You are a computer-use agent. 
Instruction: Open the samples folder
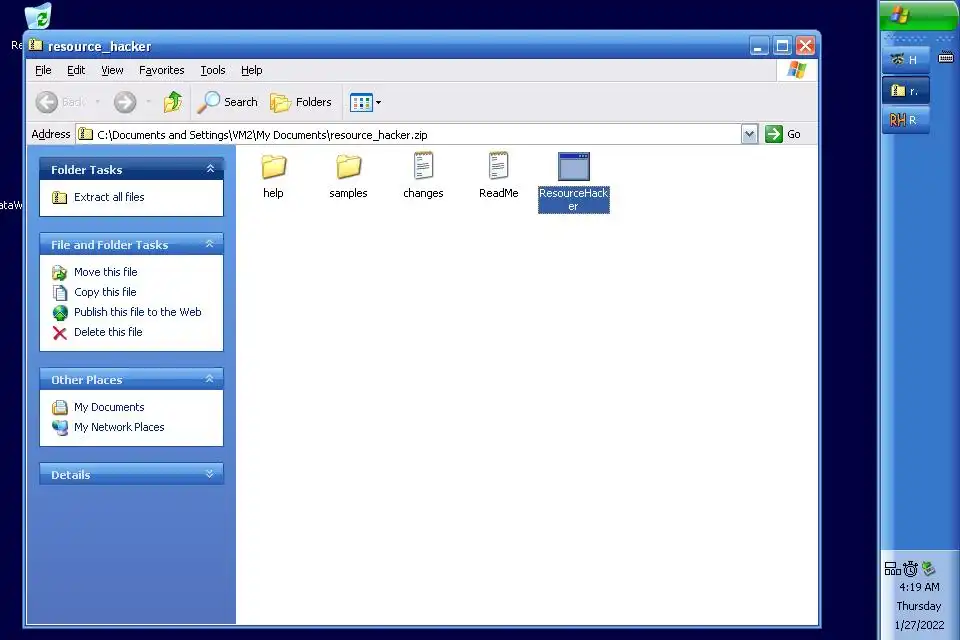[348, 176]
